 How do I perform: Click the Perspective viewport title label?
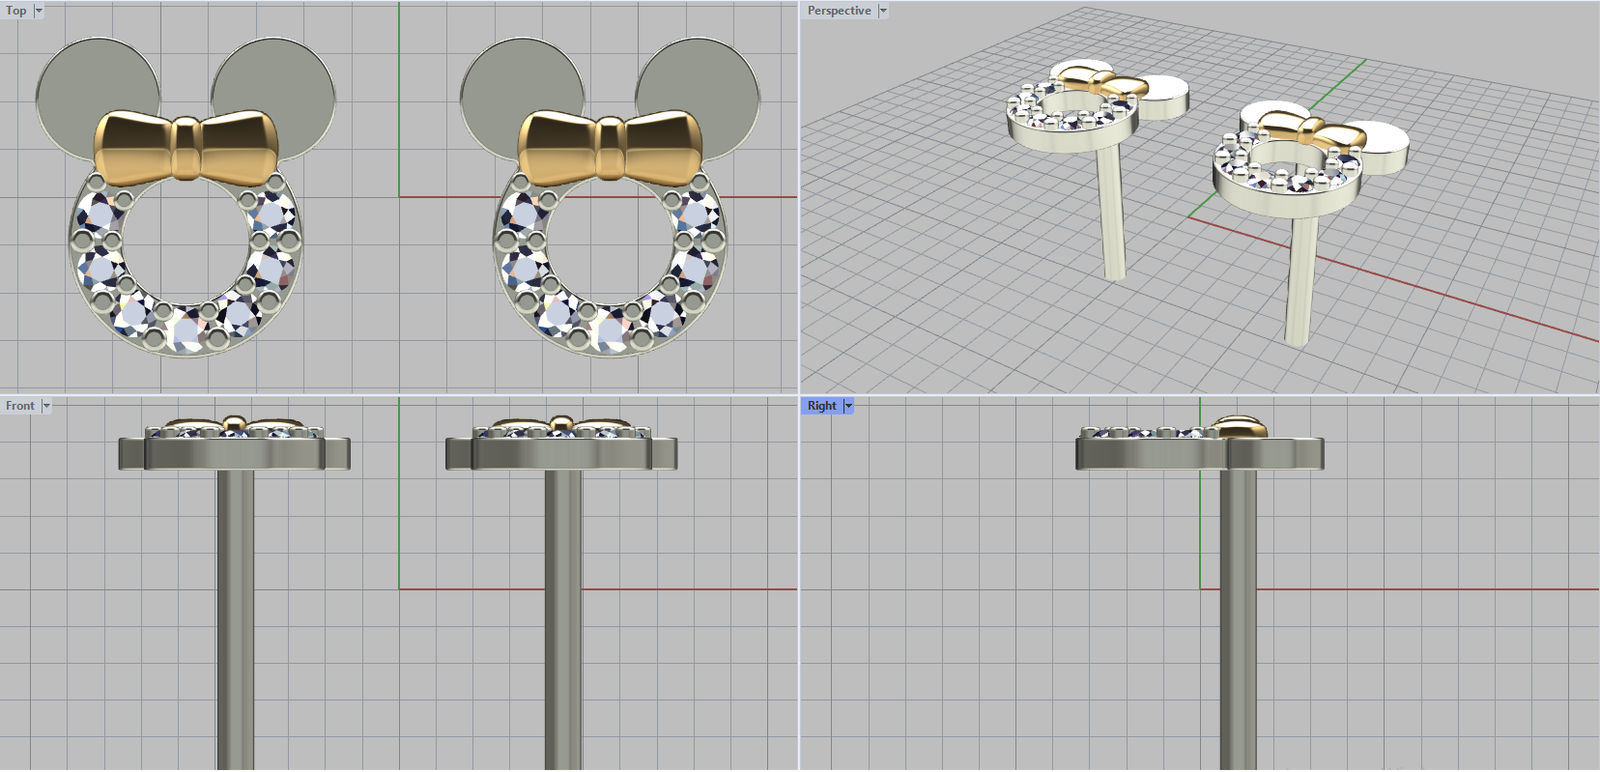838,11
